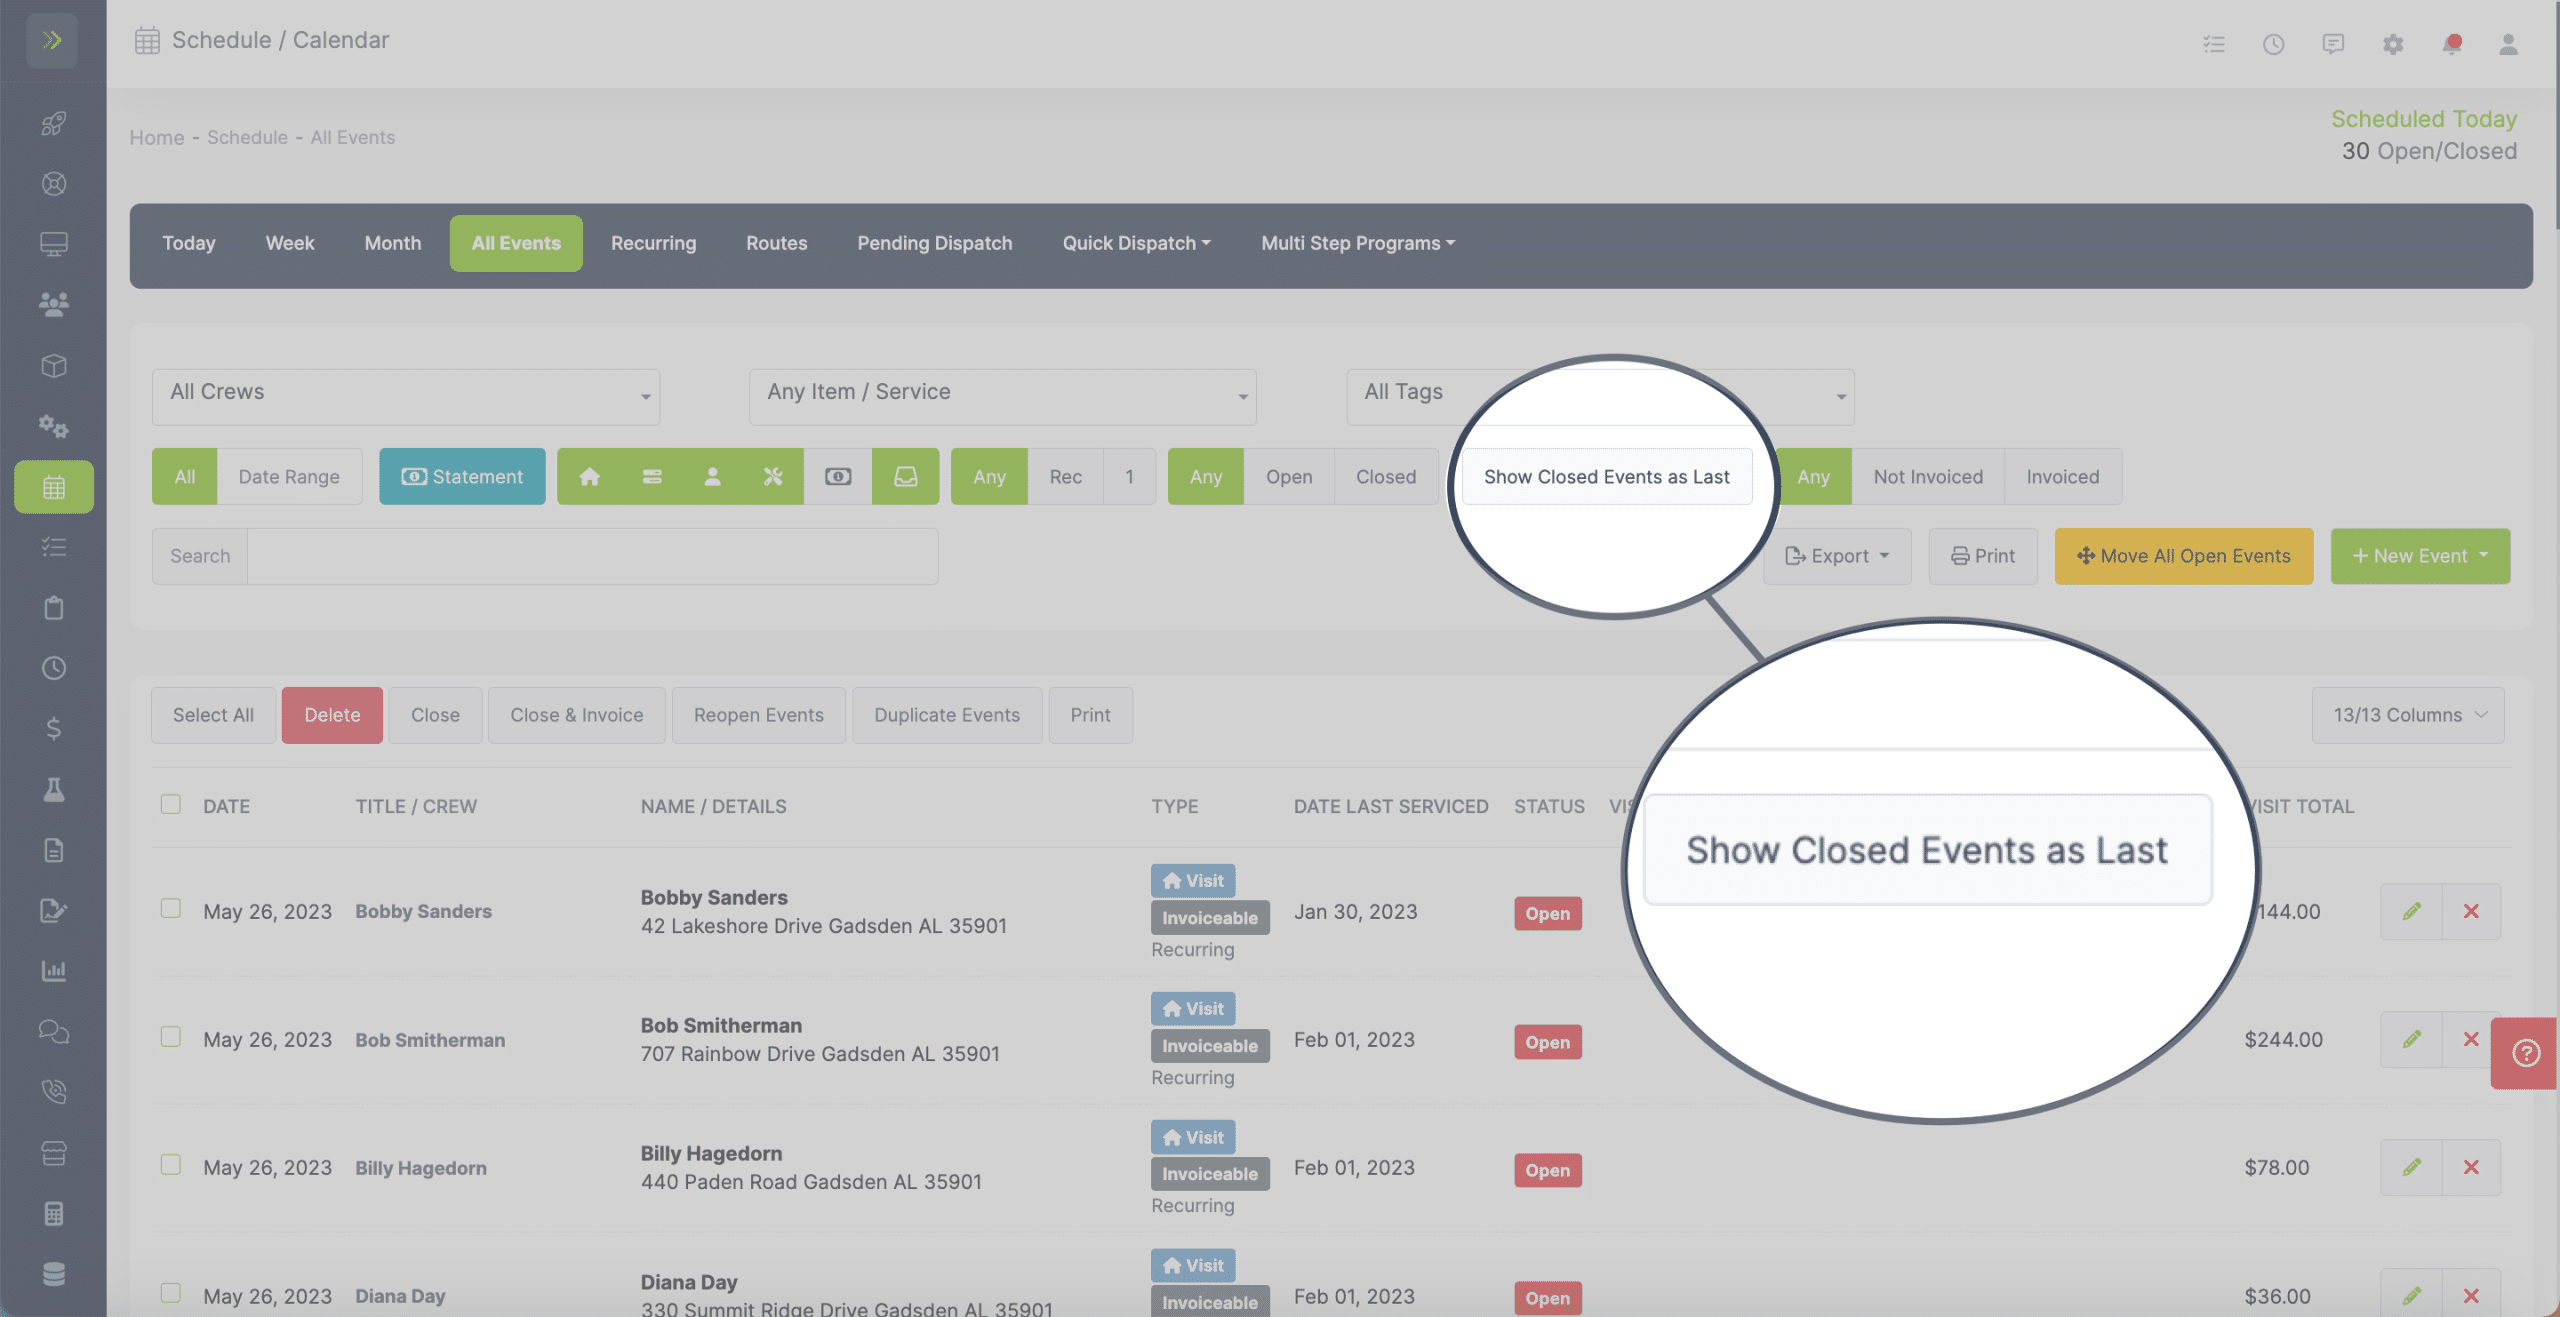
Task: Expand the Quick Dispatch menu
Action: [1136, 244]
